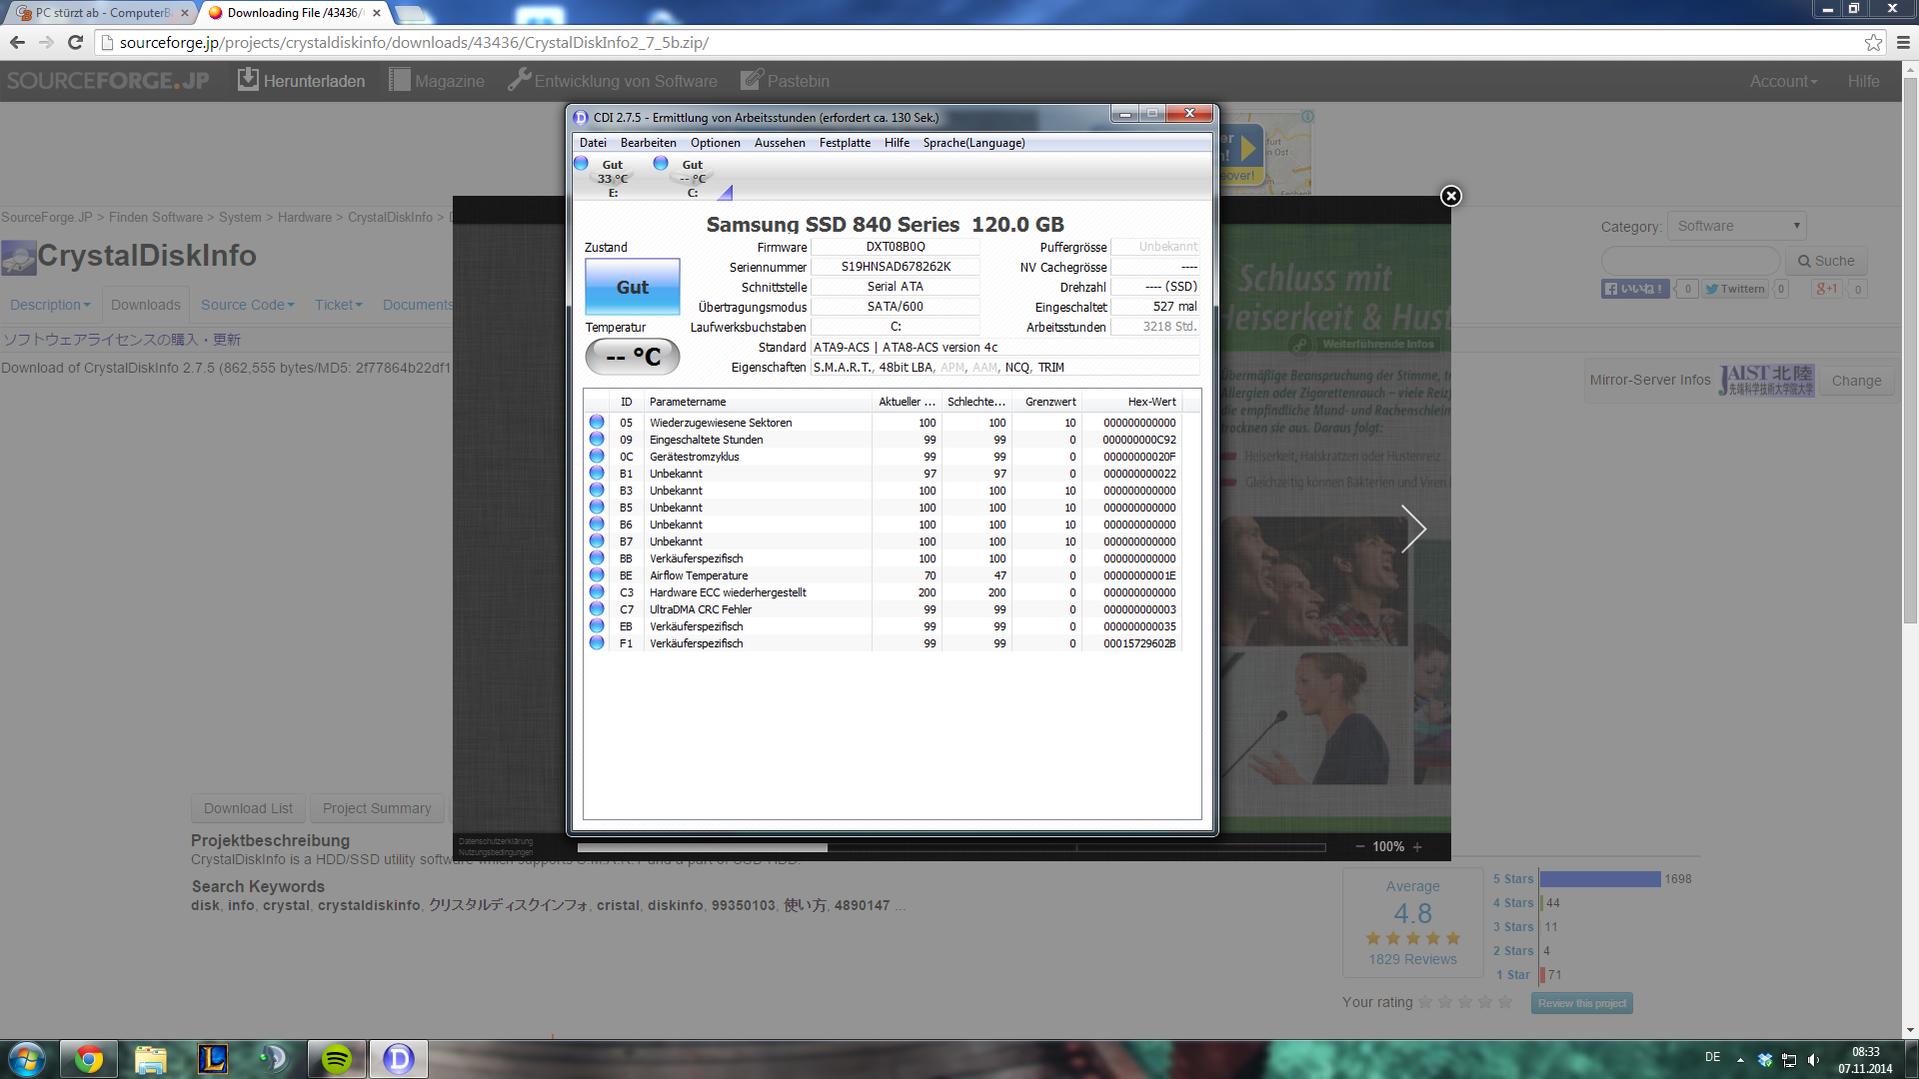
Task: Select the E: drive status icon
Action: click(605, 177)
